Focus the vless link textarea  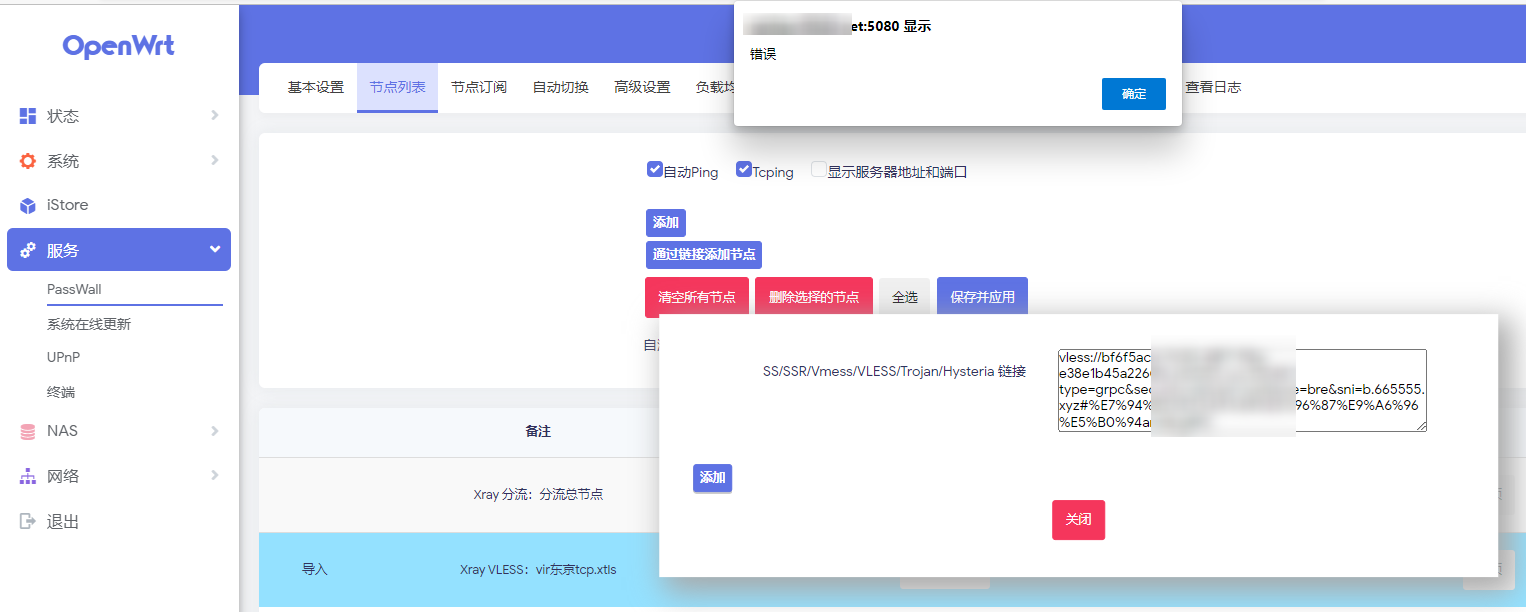tap(1242, 390)
